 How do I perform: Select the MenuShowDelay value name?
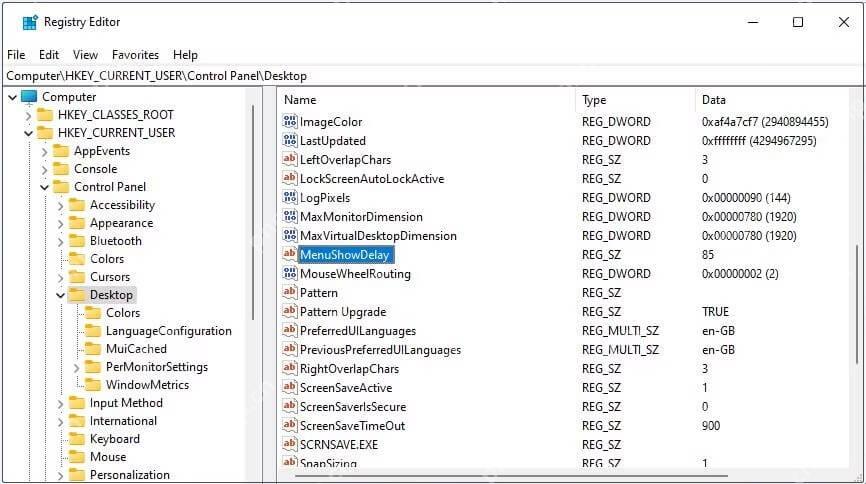(345, 255)
